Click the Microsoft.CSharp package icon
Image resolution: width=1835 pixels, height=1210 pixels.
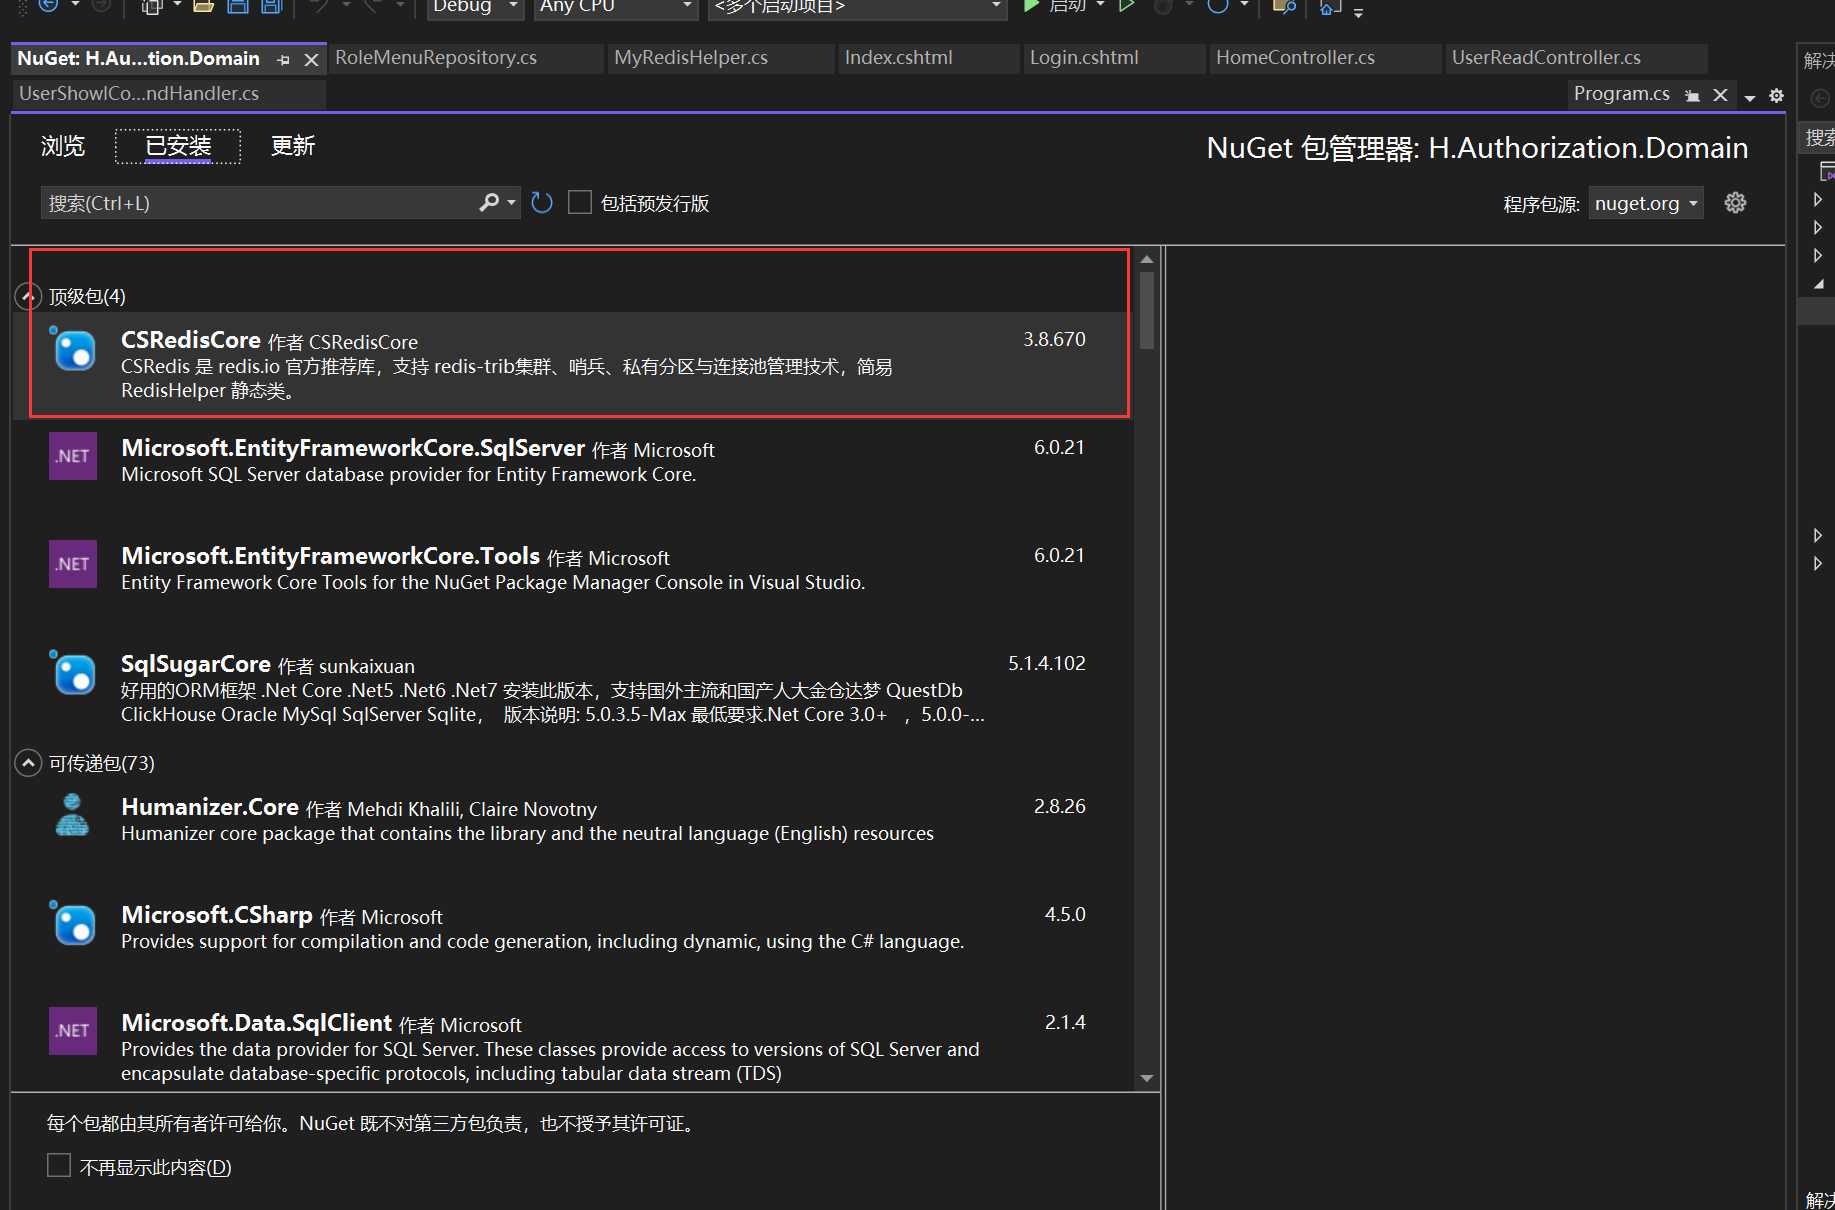(x=73, y=923)
